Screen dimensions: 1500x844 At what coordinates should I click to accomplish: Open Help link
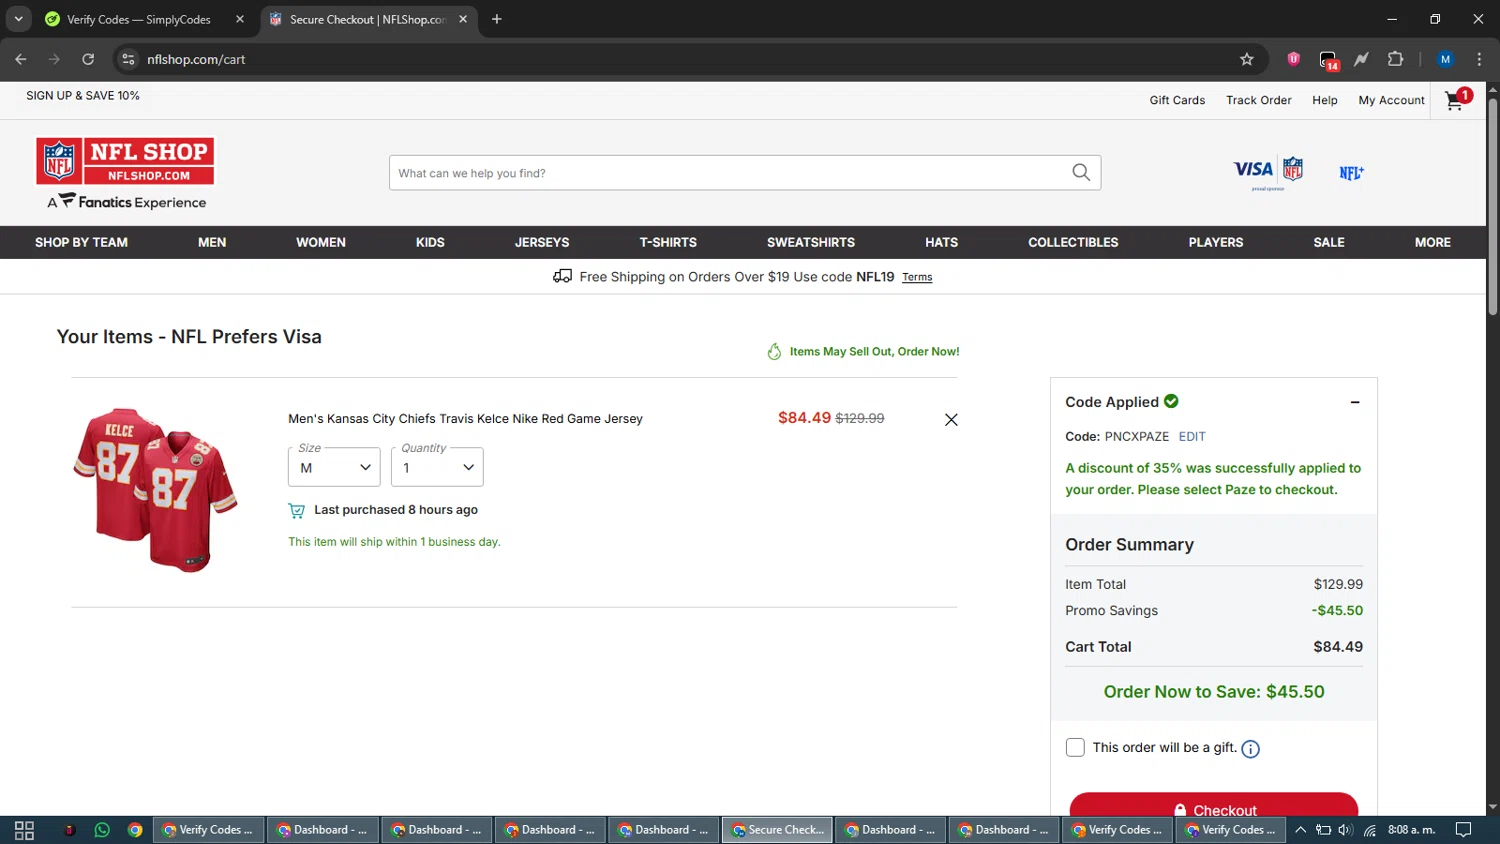(x=1325, y=100)
